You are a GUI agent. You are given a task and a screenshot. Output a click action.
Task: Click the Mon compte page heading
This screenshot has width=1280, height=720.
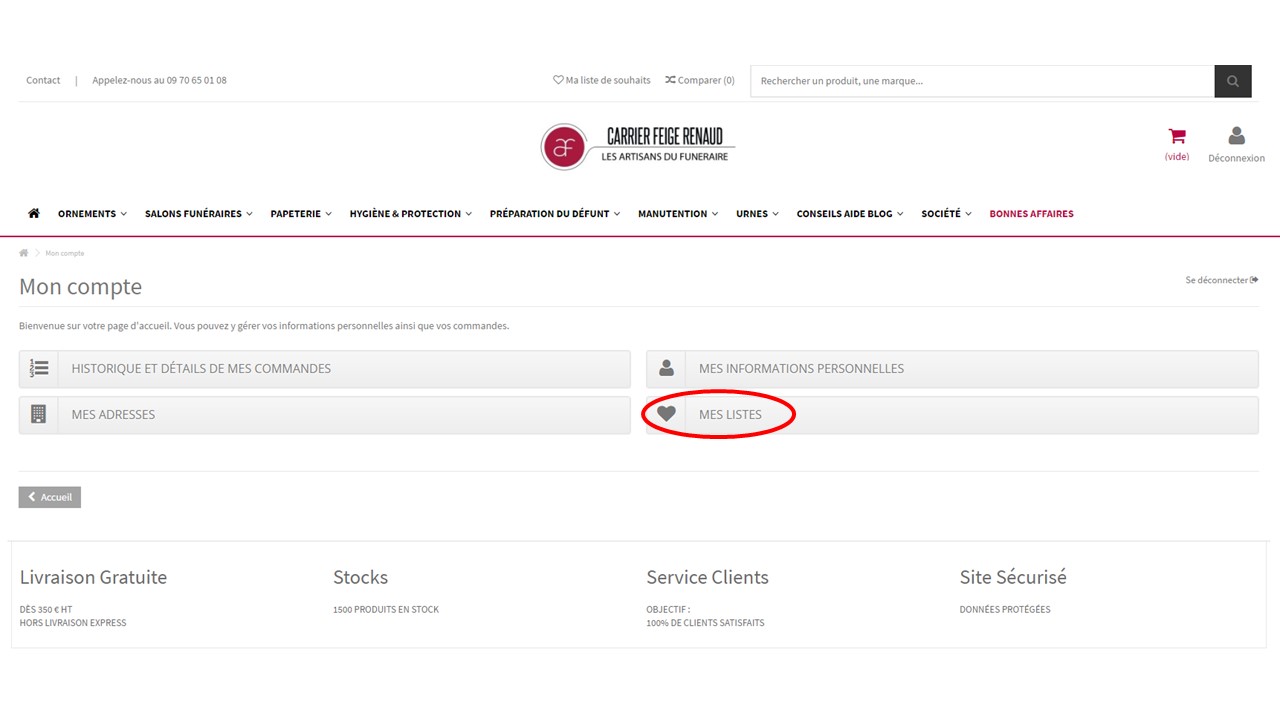[x=80, y=287]
